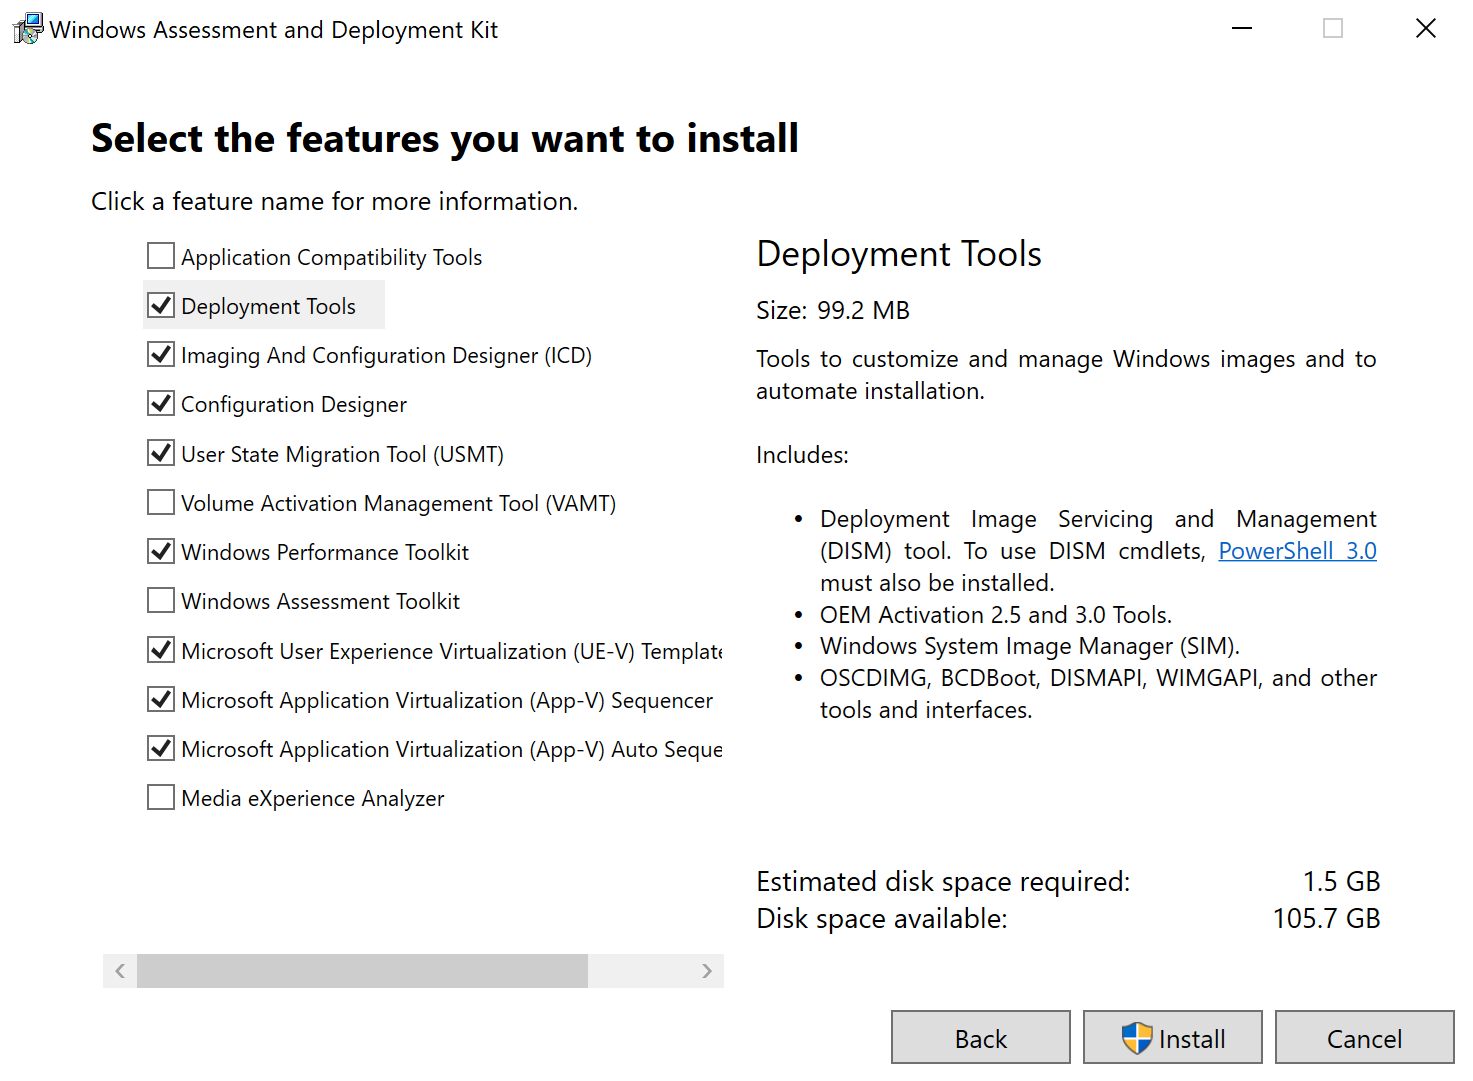Click the Back button

[980, 1037]
